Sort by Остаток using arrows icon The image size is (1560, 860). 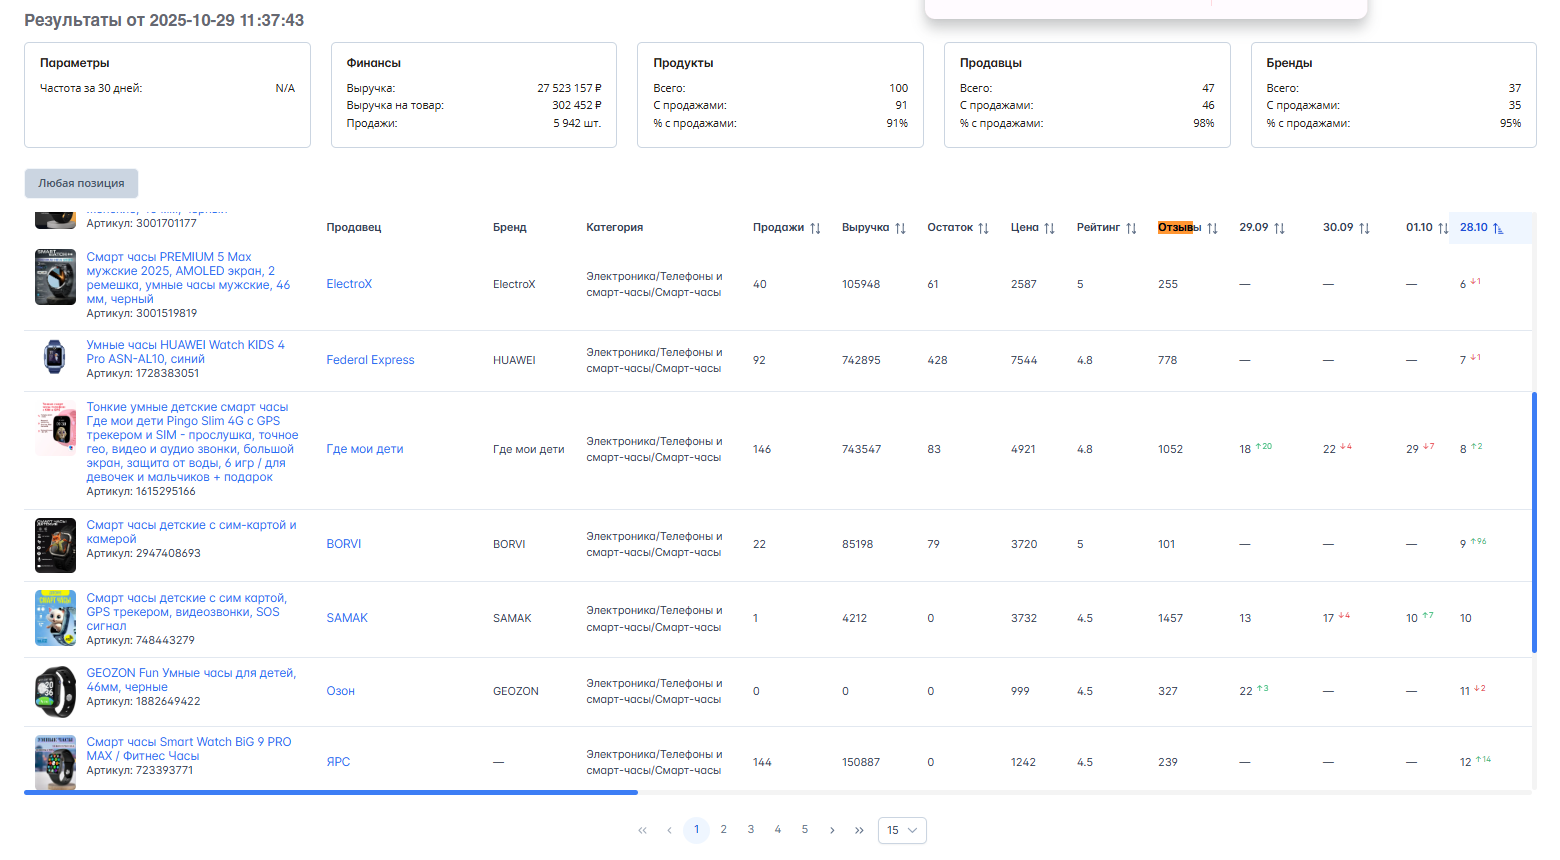tap(983, 228)
